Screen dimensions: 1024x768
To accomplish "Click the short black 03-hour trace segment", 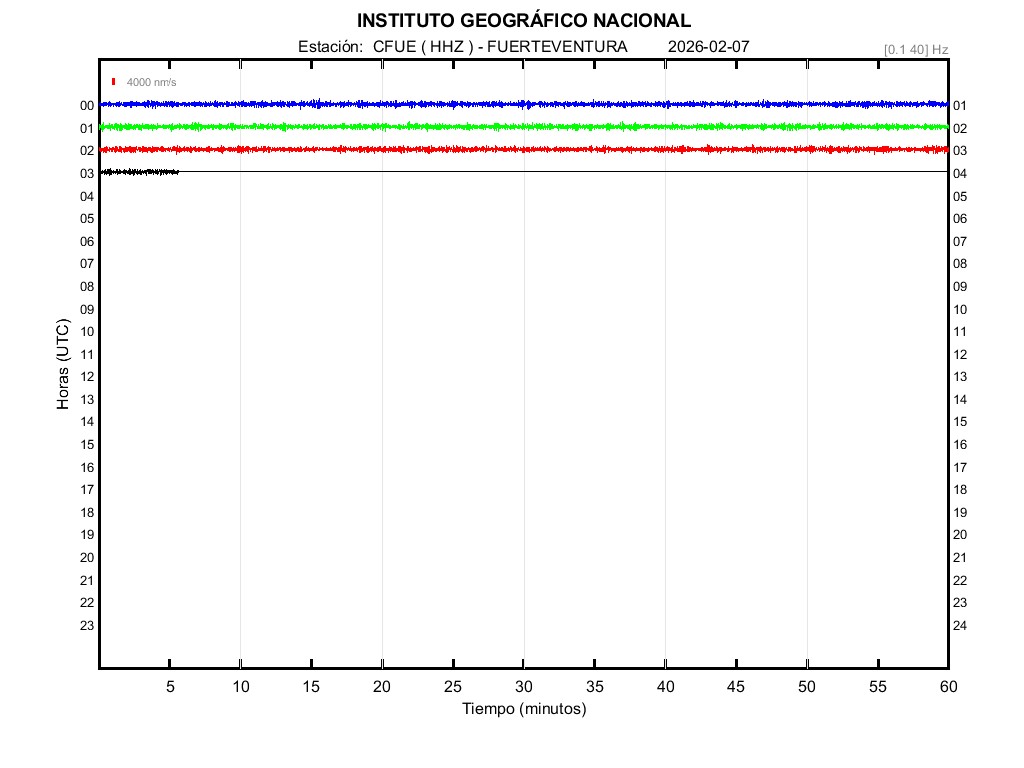I will click(x=139, y=172).
